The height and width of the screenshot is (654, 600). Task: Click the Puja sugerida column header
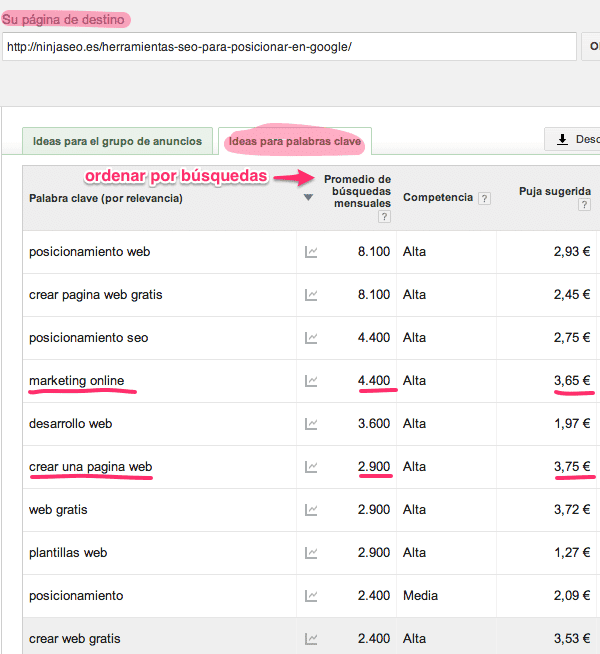click(554, 191)
